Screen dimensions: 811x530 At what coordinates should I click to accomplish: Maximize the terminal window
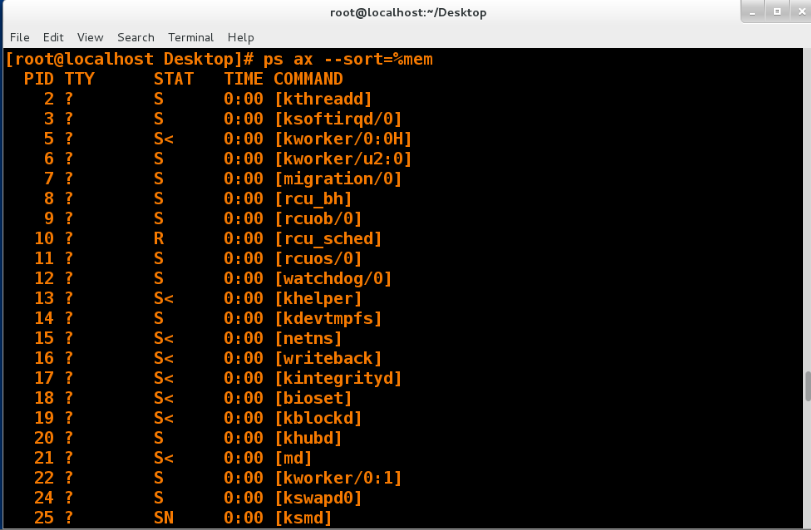pos(777,11)
